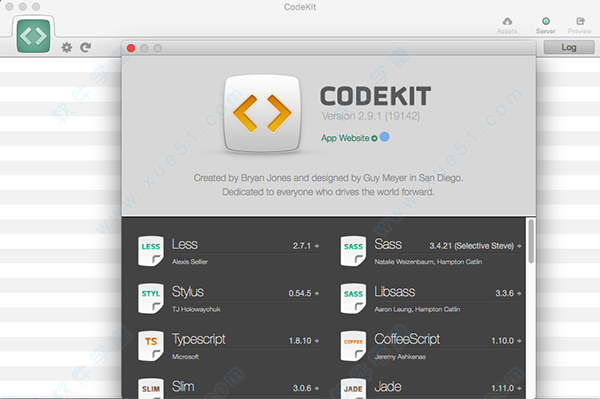Click the Stylus file icon
This screenshot has width=600, height=399.
pos(150,298)
